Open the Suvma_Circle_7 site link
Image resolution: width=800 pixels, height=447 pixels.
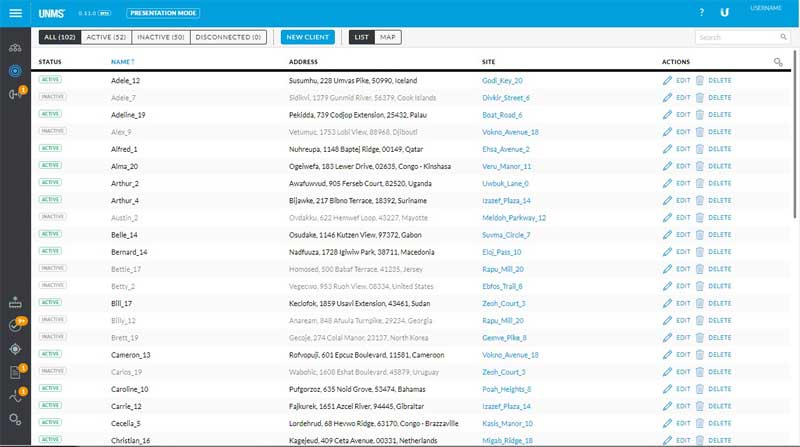[x=506, y=235]
